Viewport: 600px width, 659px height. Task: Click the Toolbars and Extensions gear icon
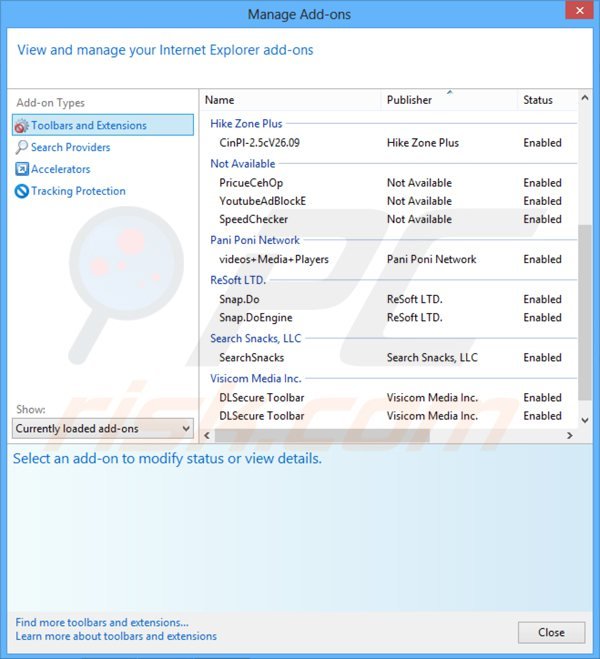pyautogui.click(x=21, y=126)
